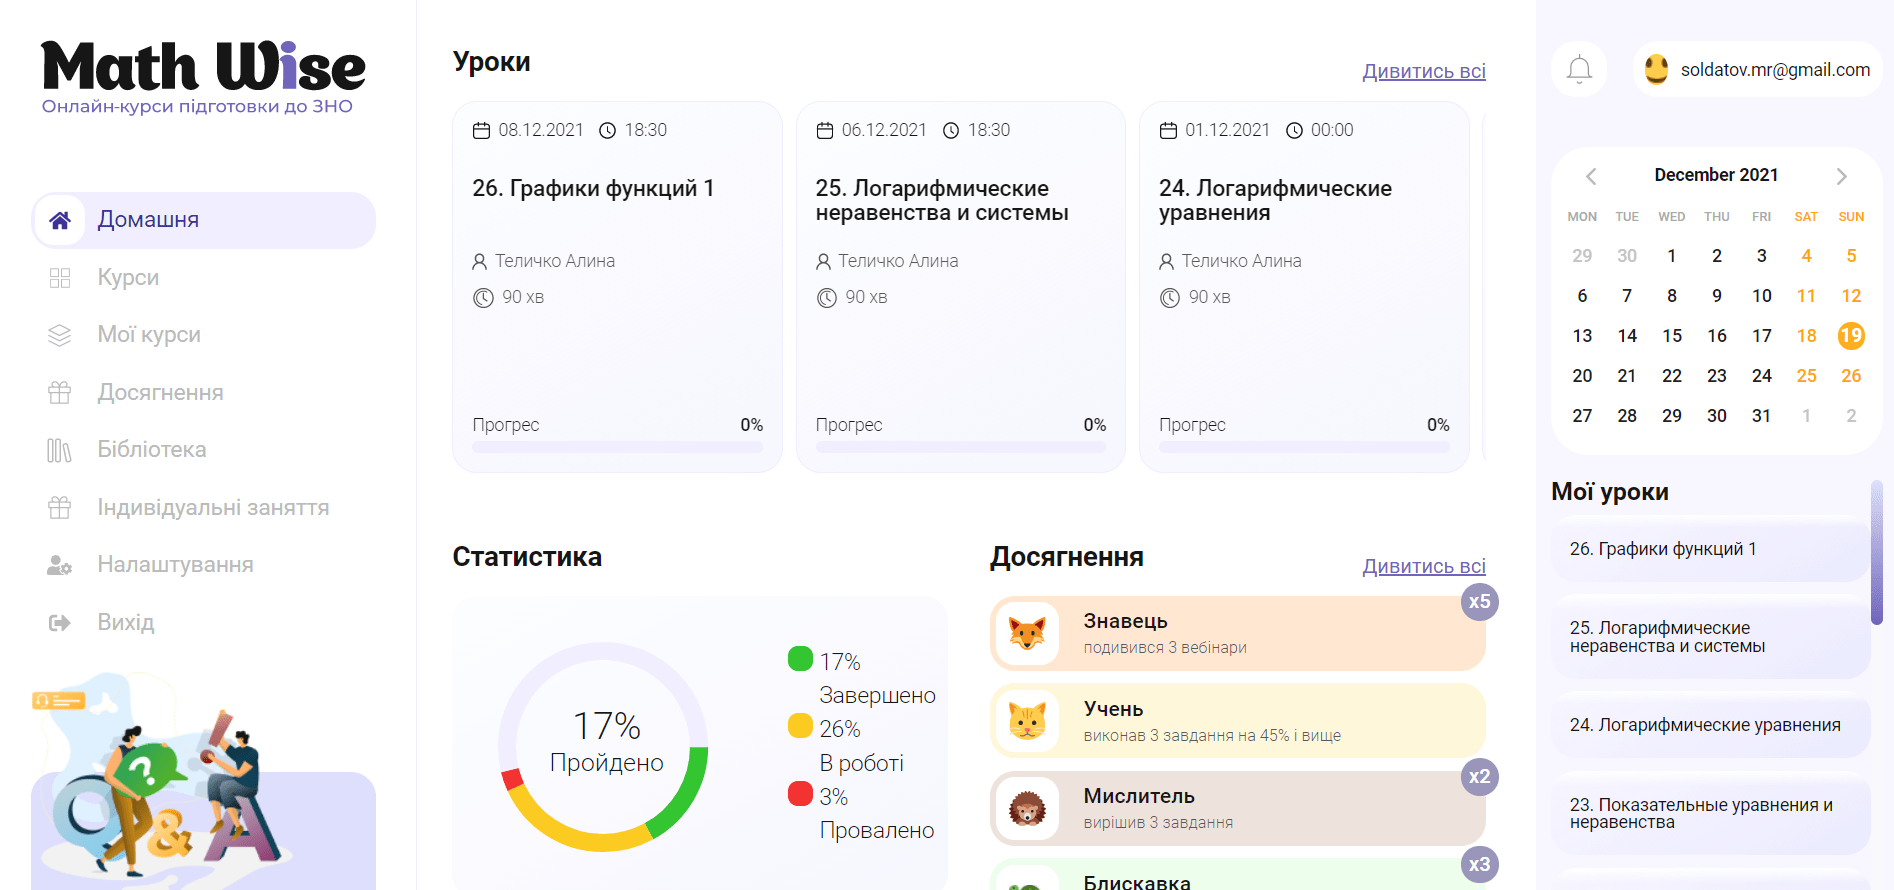The width and height of the screenshot is (1894, 890).
Task: Click green Завершено legend dot
Action: pos(800,658)
